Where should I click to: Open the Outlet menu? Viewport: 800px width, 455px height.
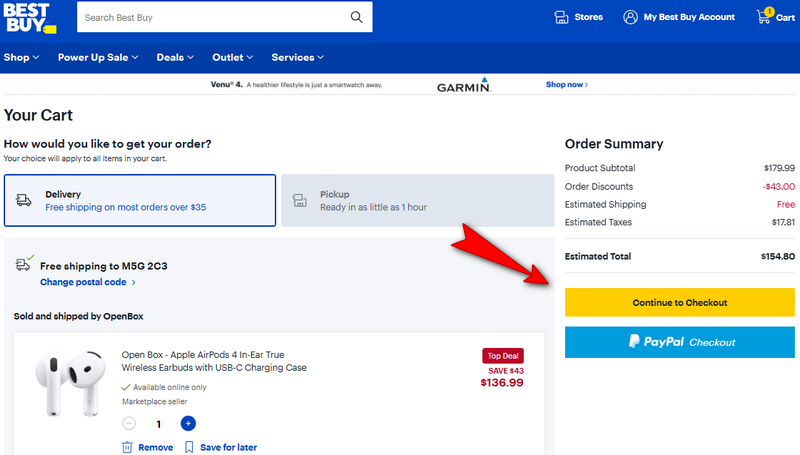click(x=233, y=57)
